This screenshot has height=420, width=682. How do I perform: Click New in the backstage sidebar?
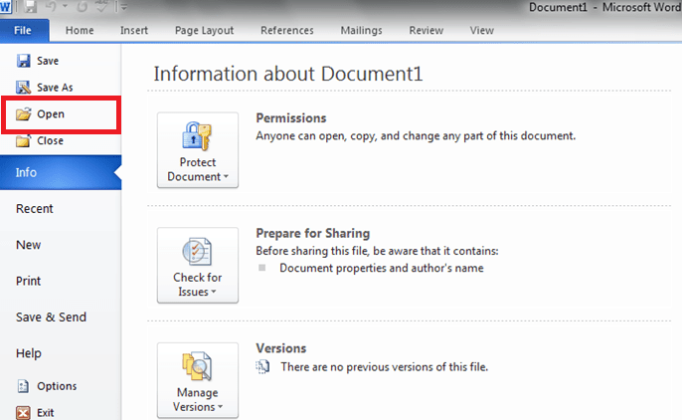coord(28,245)
